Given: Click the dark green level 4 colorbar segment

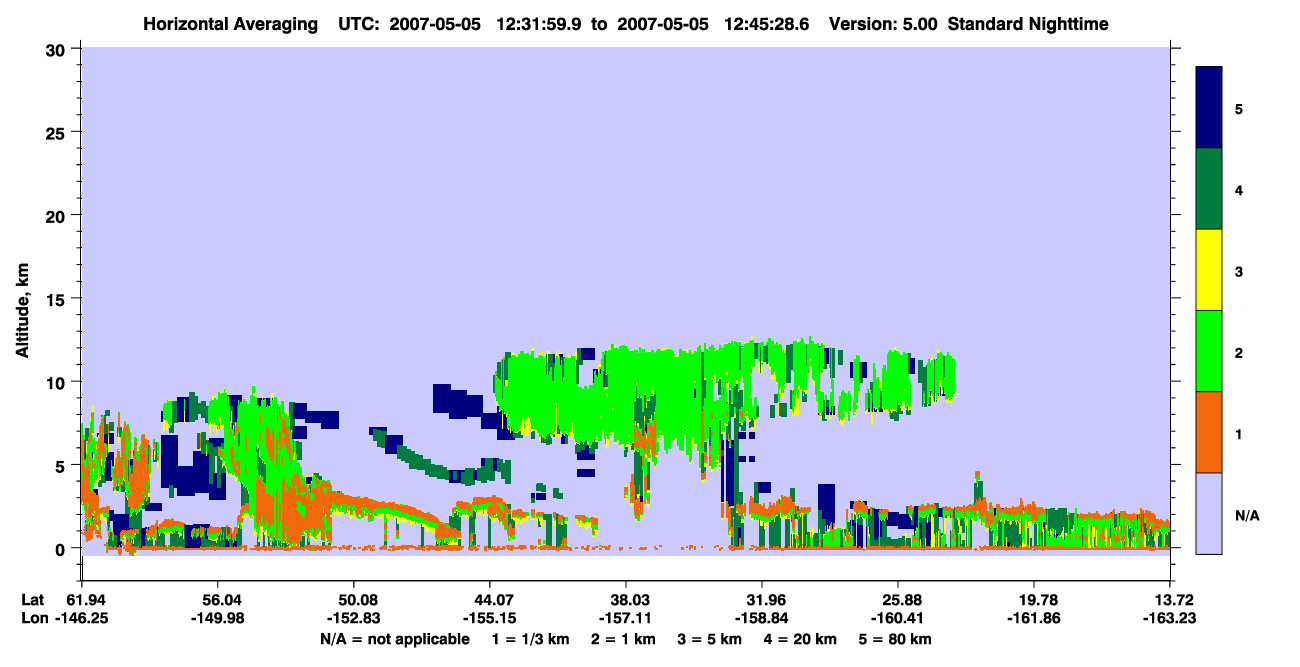Looking at the screenshot, I should 1209,189.
